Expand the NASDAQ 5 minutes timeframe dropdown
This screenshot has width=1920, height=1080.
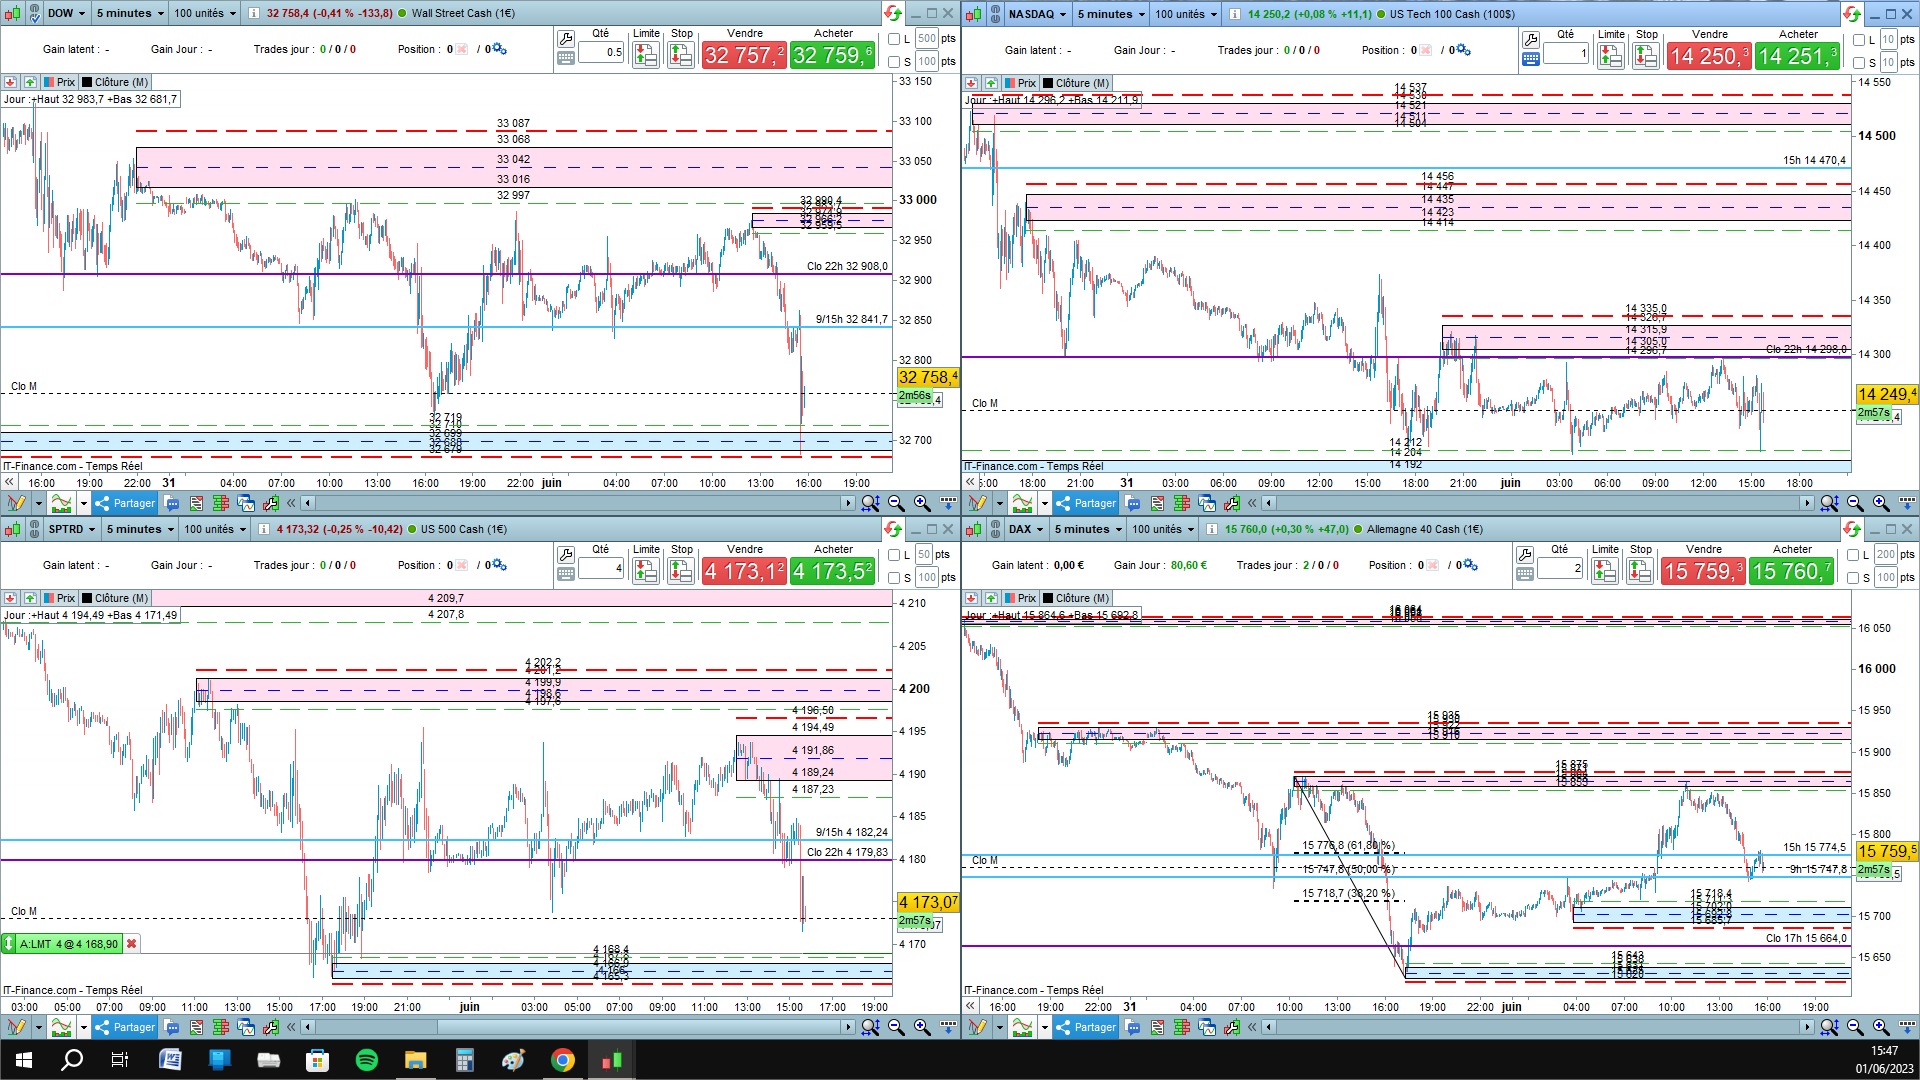point(1110,14)
